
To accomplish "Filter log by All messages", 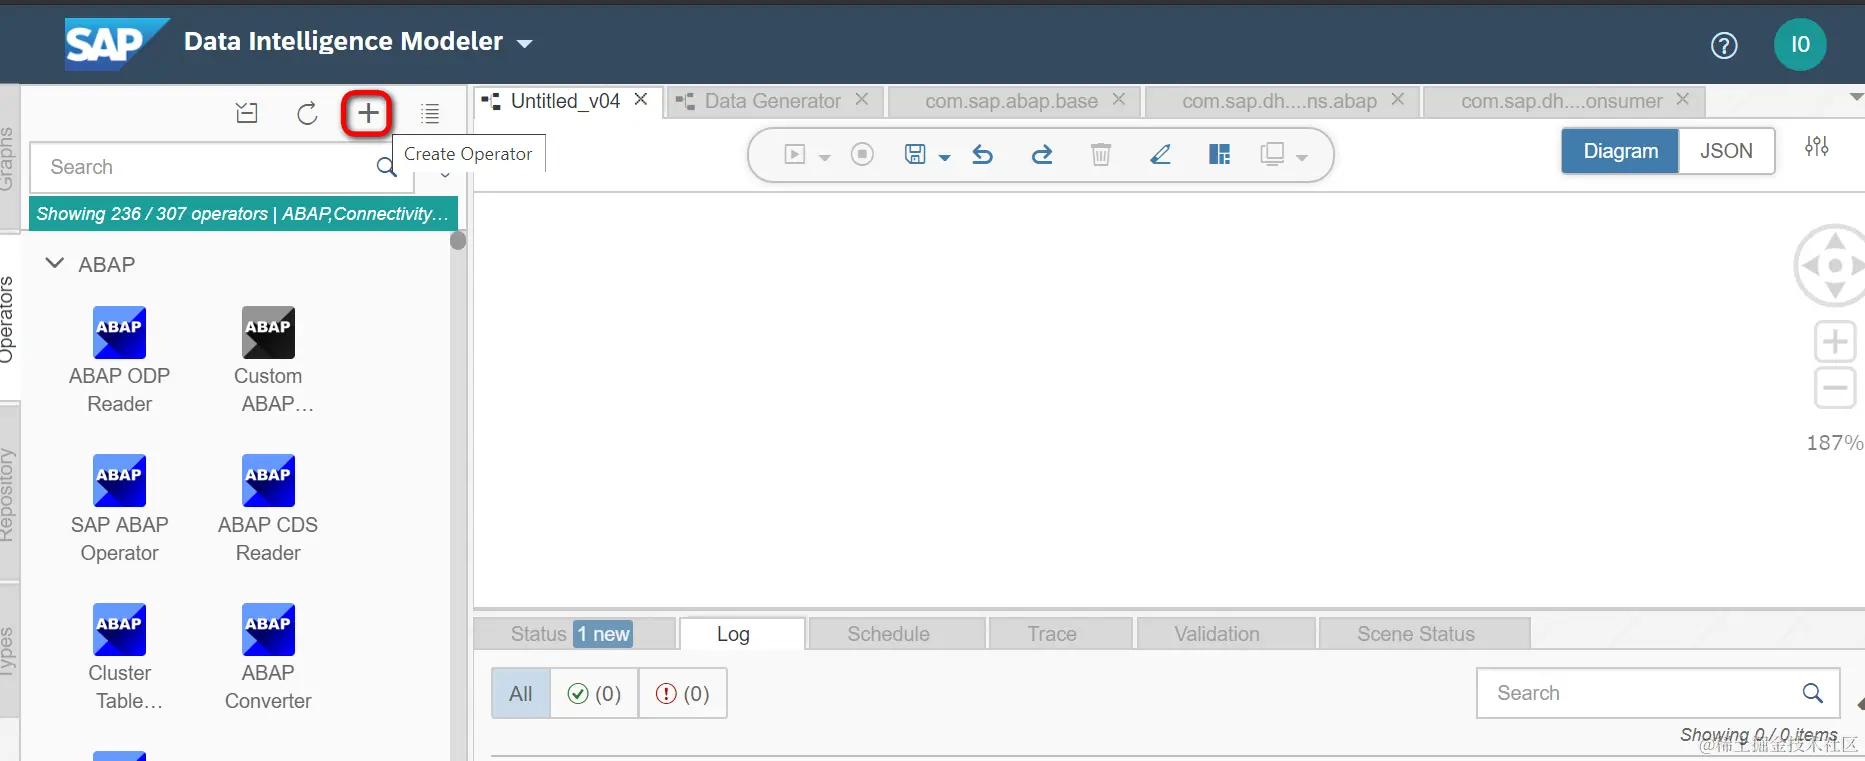I will click(521, 694).
